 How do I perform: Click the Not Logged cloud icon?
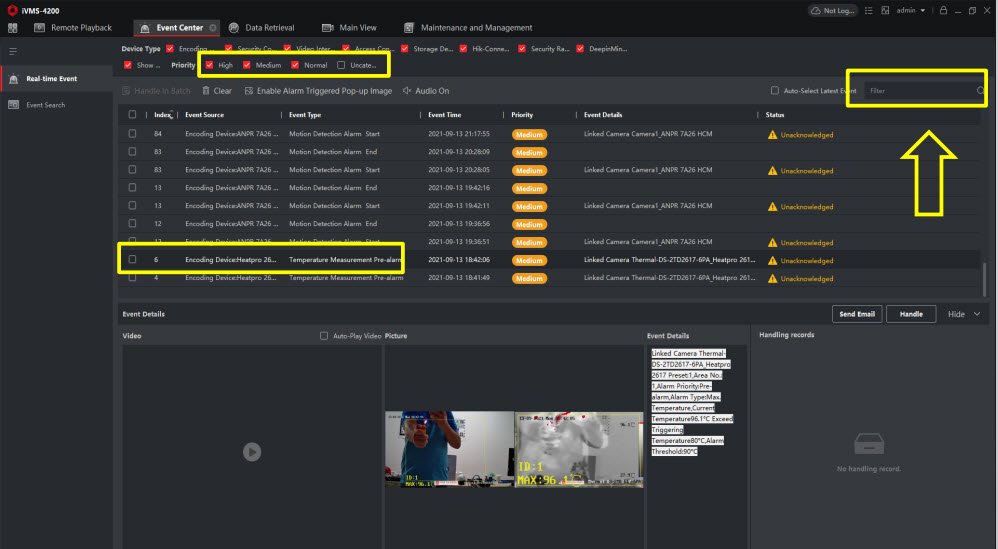click(x=817, y=10)
